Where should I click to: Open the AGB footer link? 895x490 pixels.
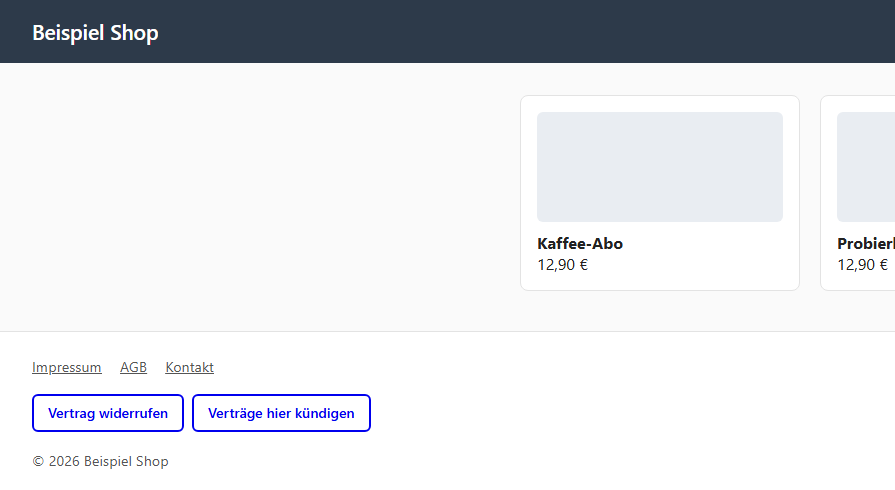click(x=133, y=367)
